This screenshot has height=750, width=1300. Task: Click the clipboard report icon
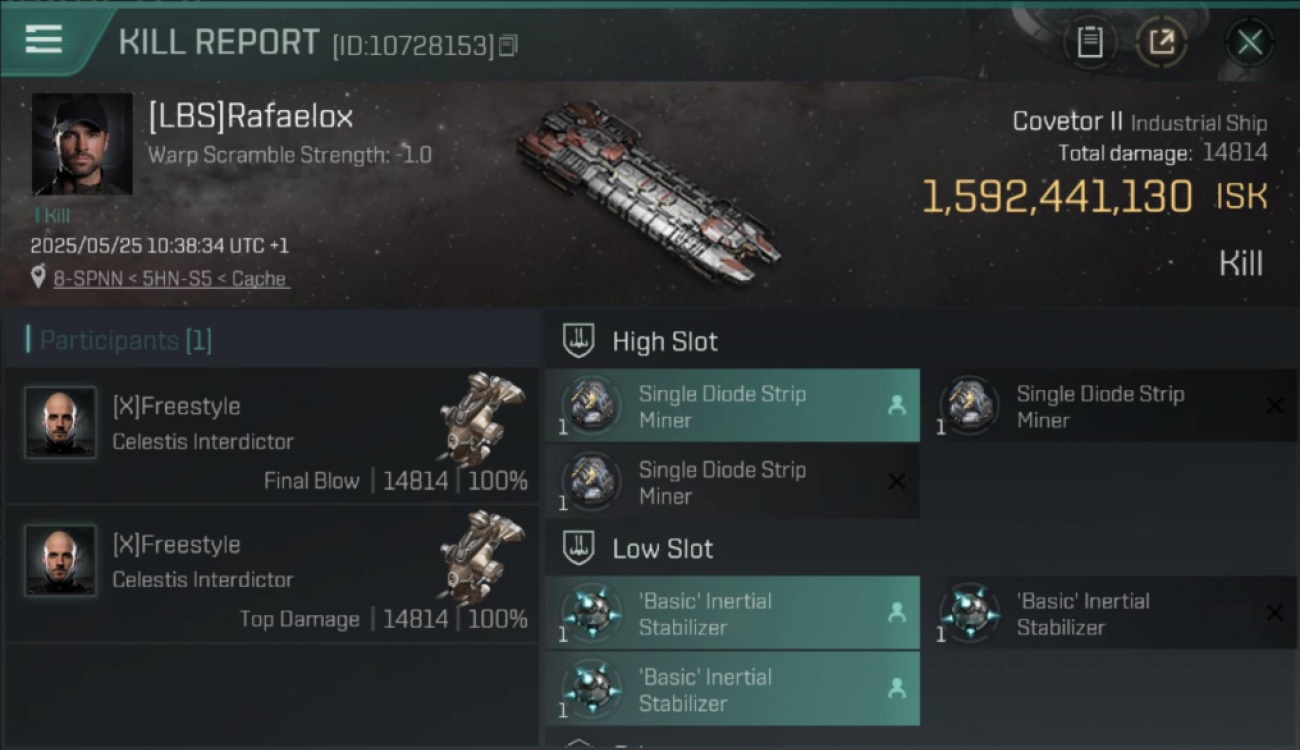(x=1090, y=42)
